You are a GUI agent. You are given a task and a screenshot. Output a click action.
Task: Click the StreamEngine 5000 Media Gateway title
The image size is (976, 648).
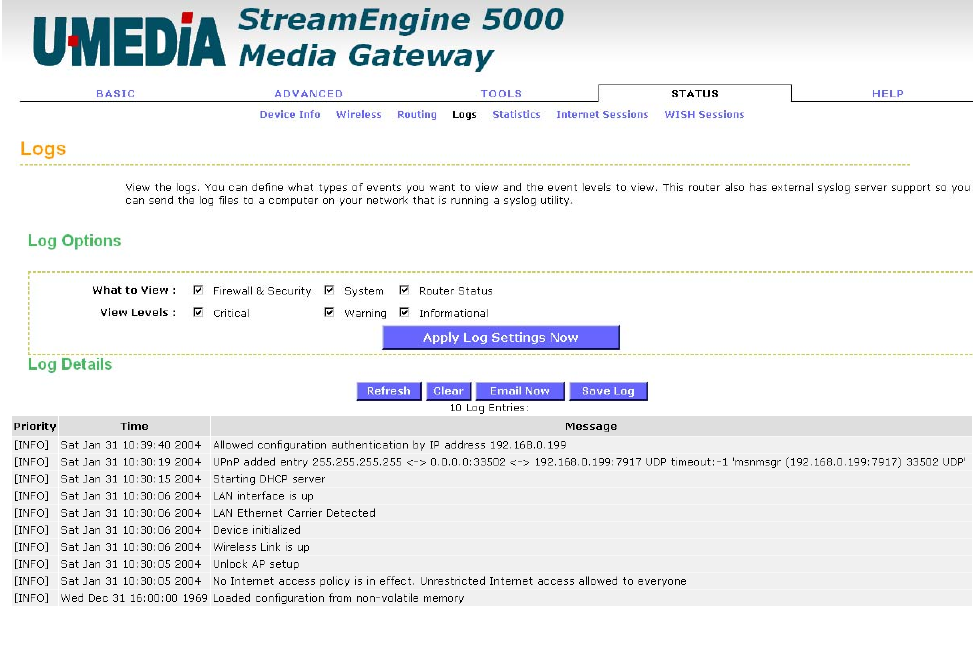(x=401, y=37)
